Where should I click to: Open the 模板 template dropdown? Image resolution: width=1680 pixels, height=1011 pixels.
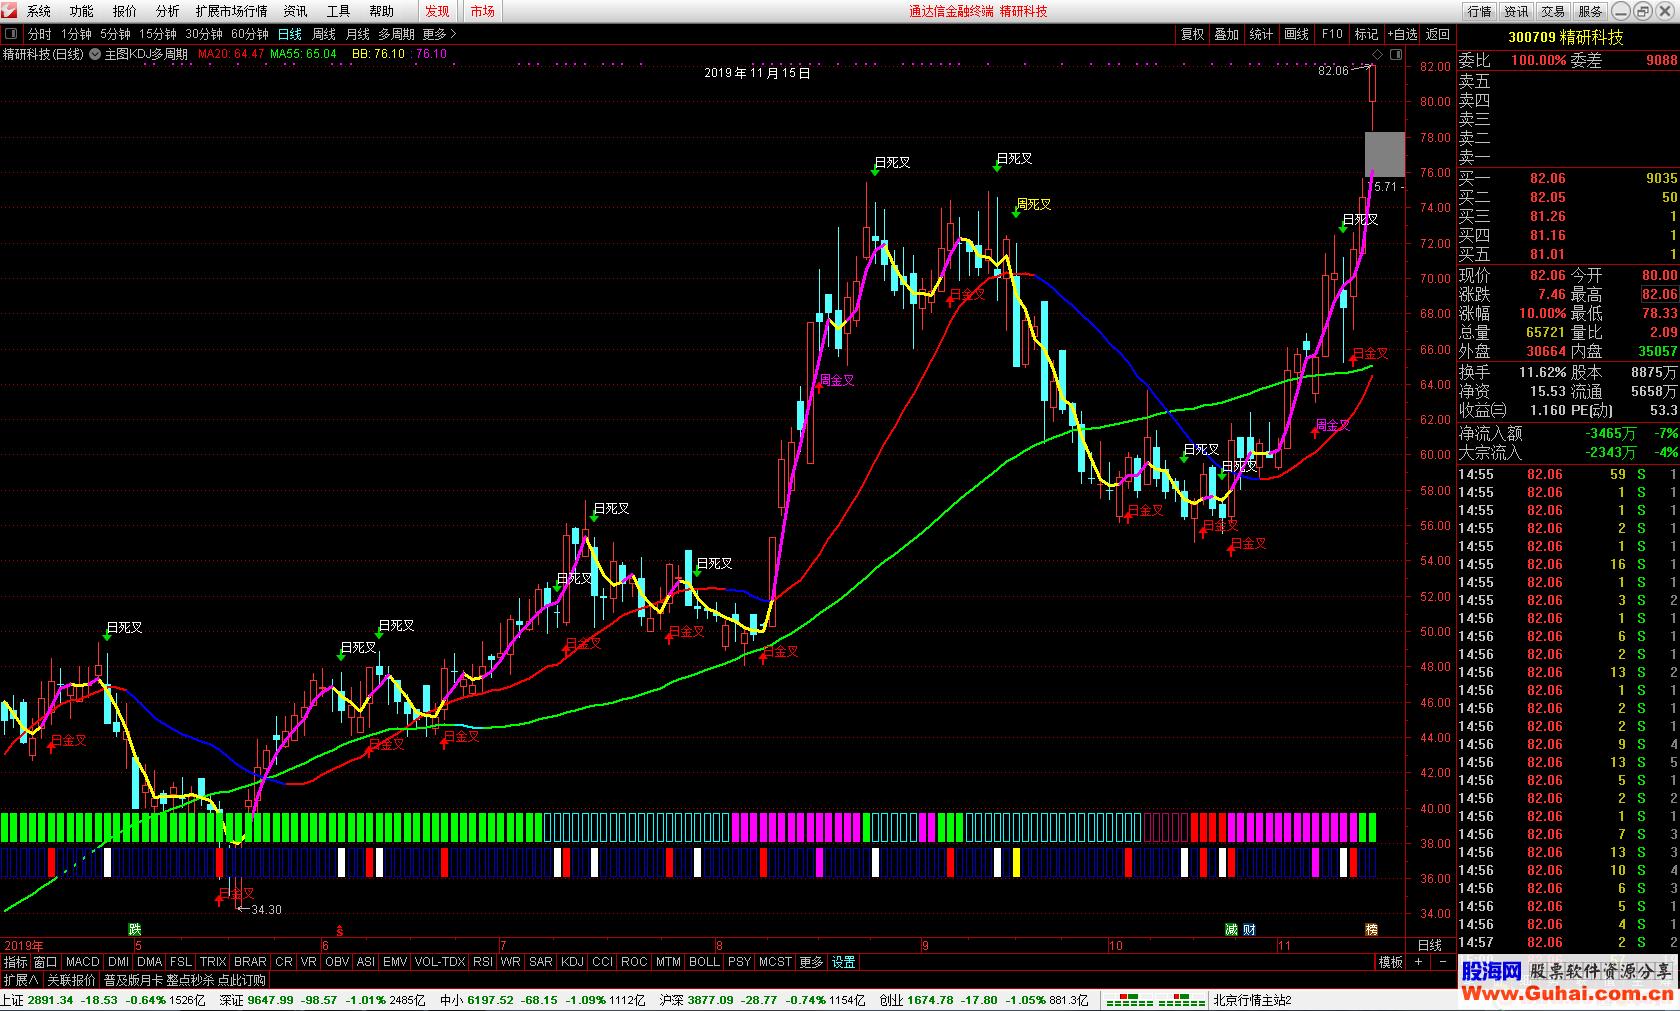[1391, 962]
